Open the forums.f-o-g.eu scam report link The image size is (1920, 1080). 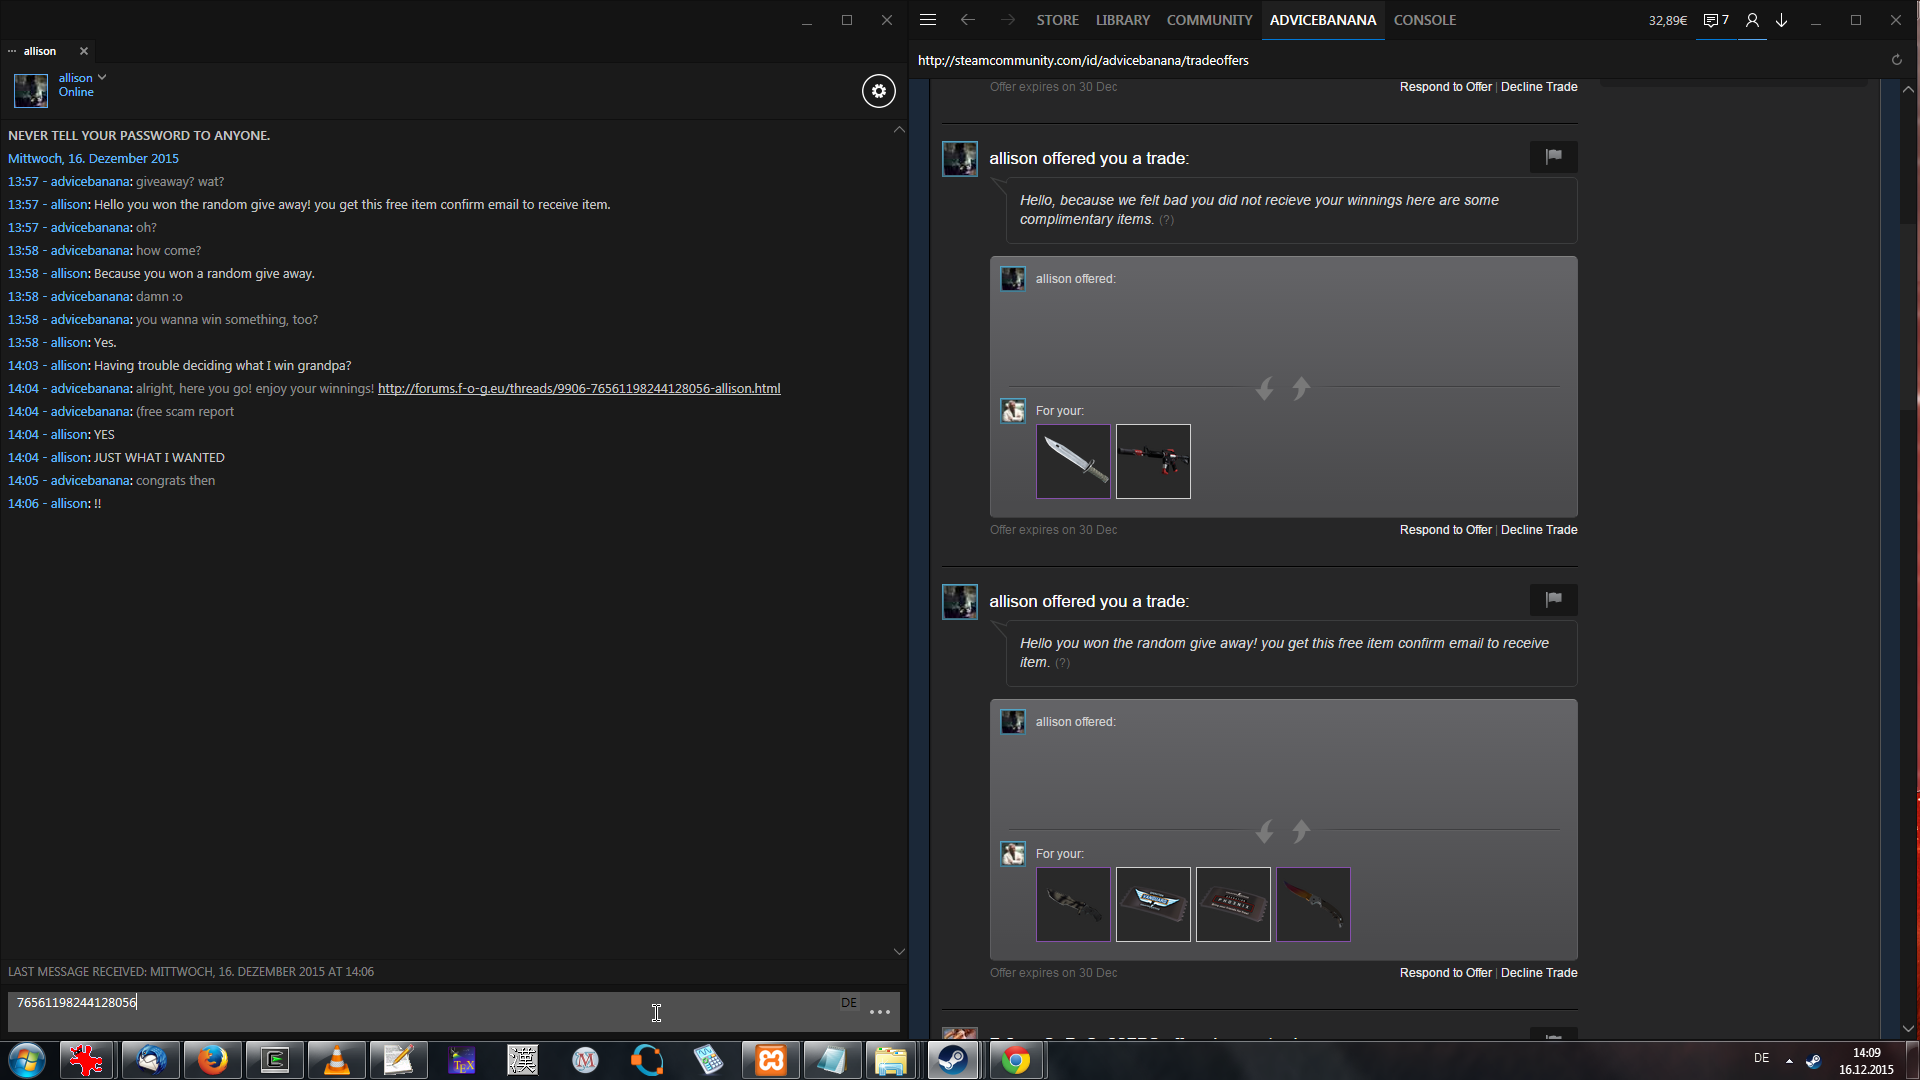tap(579, 389)
